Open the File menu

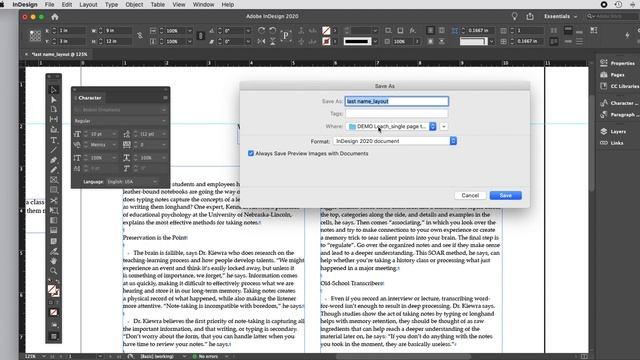(x=49, y=4)
